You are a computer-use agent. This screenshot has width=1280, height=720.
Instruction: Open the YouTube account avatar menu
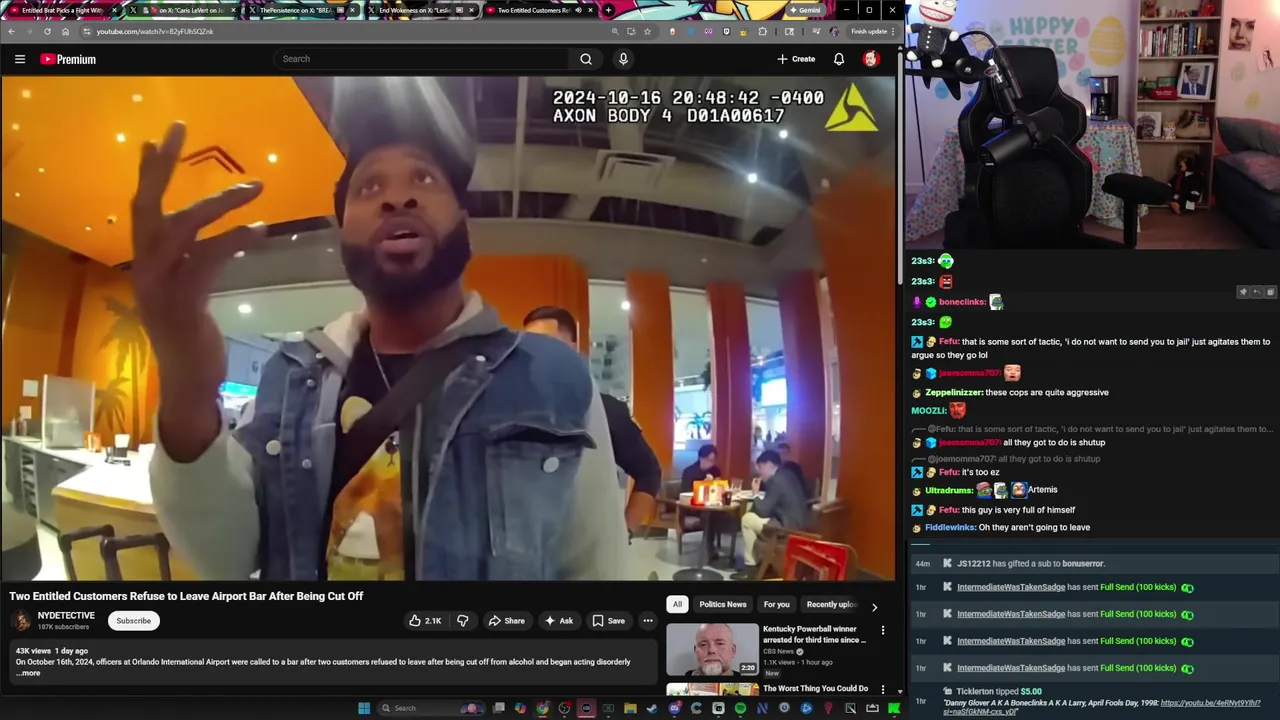point(871,59)
